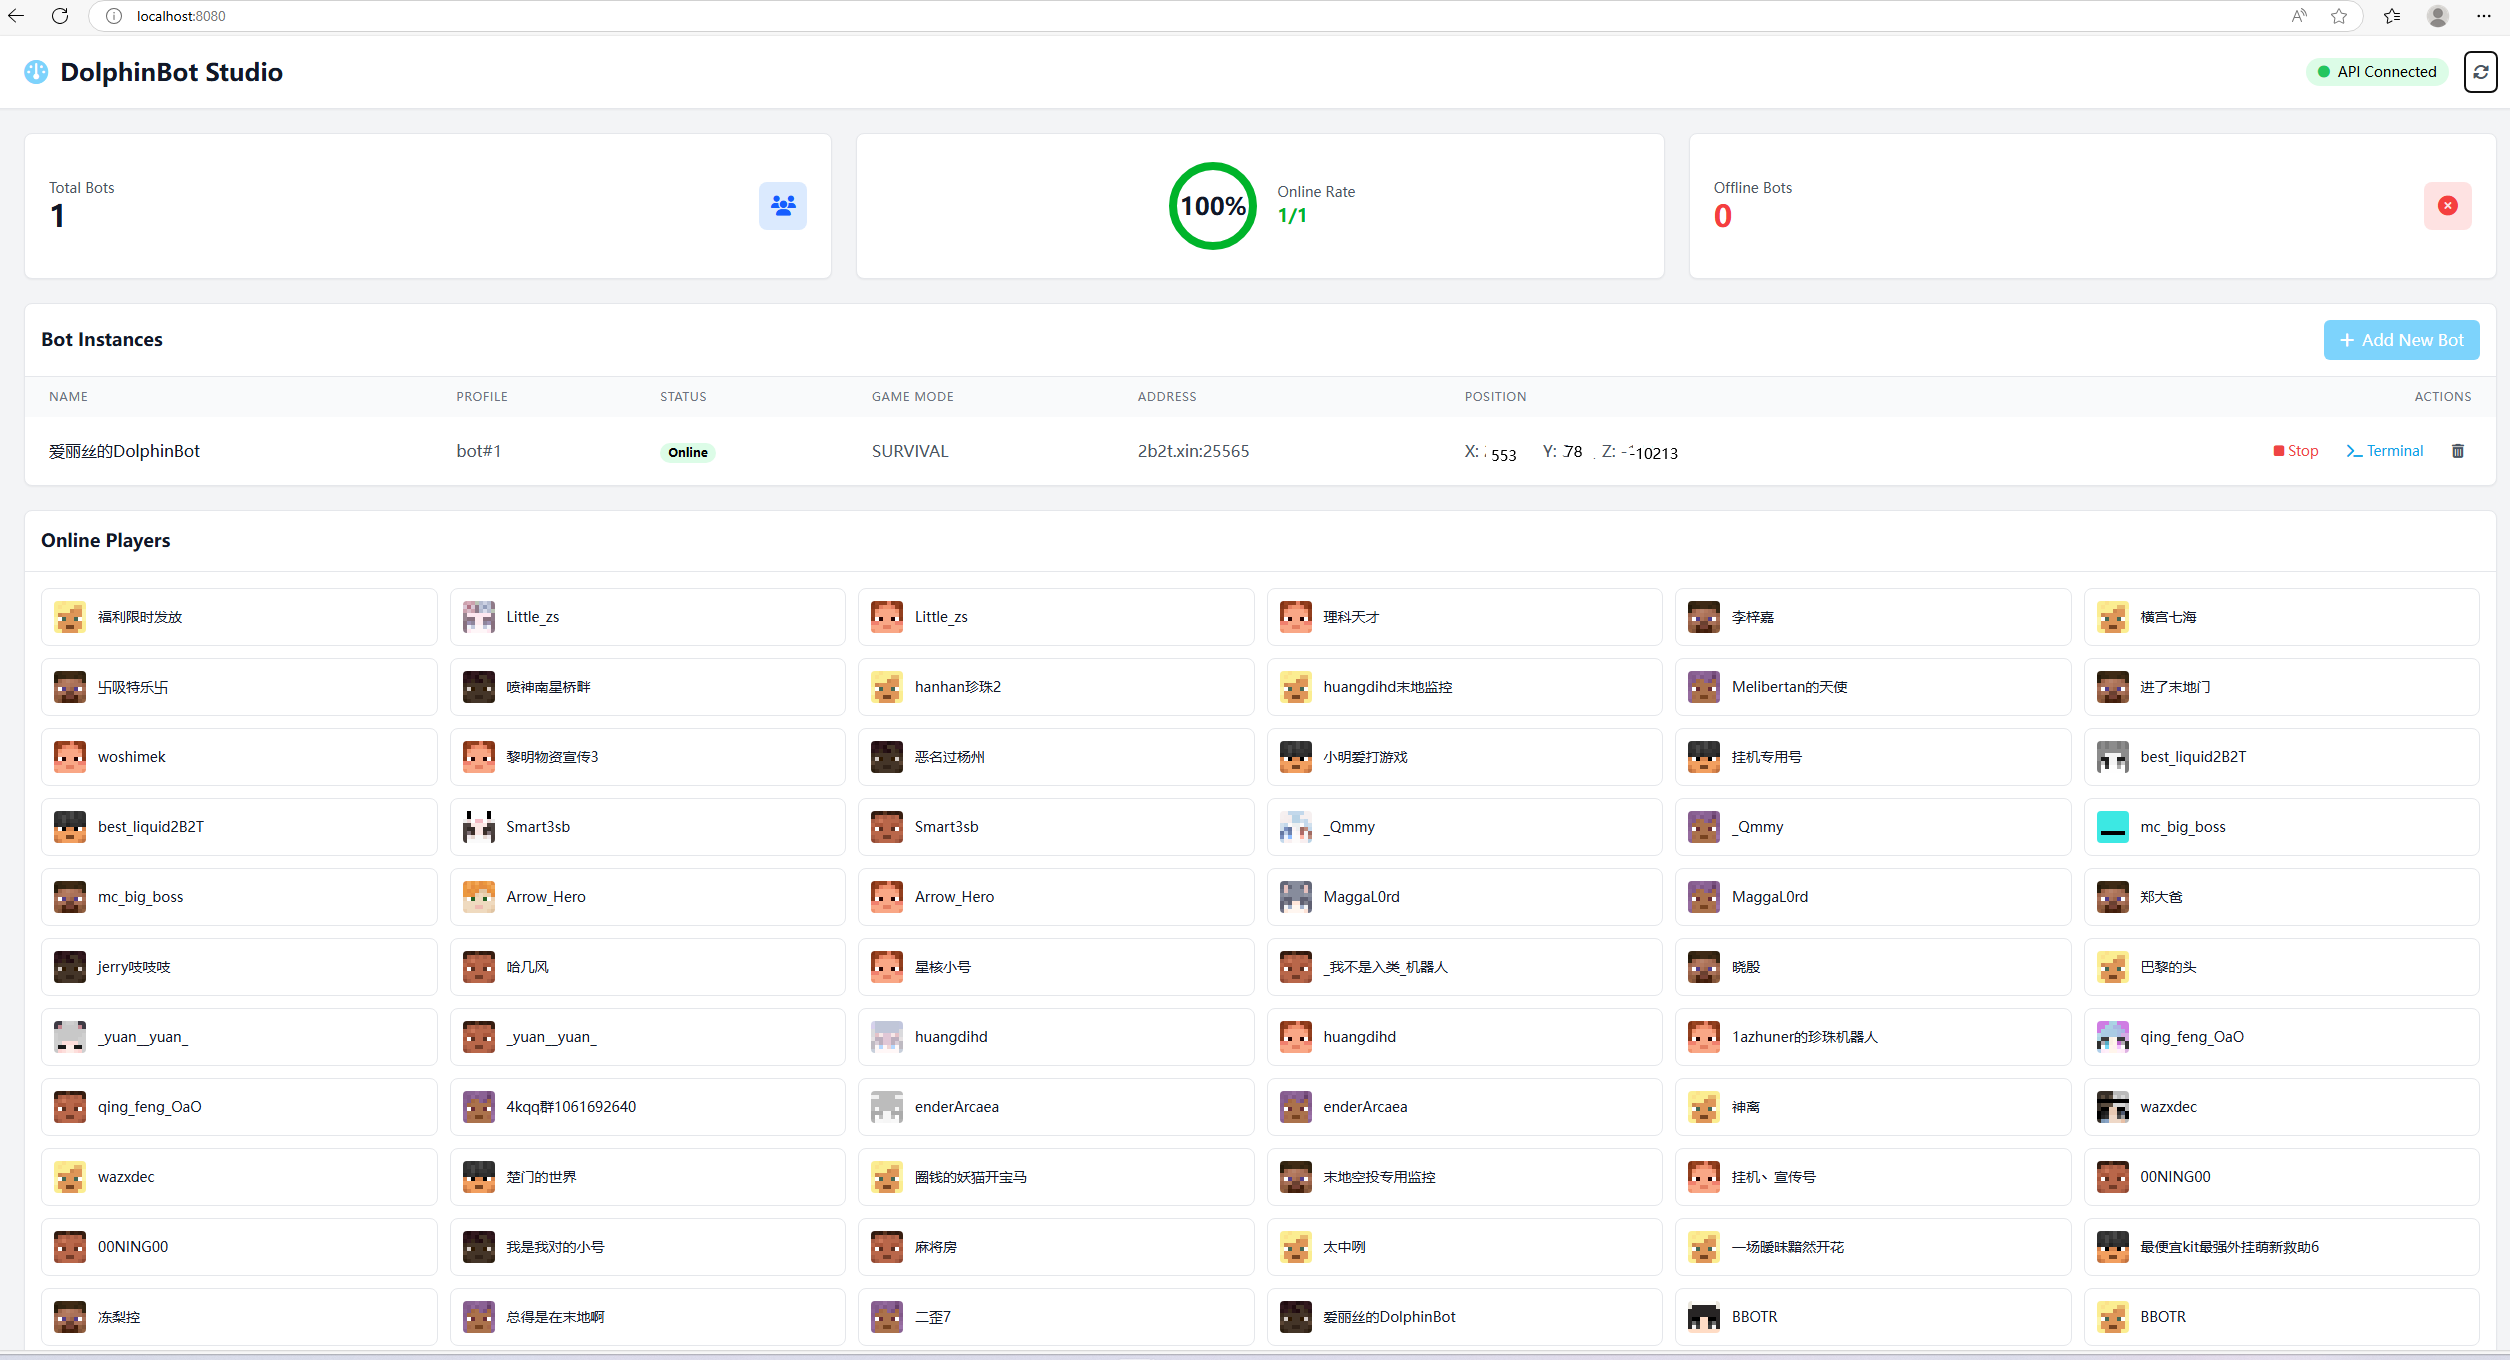Click the trash icon to delete 爱丽丝的DolphinBot
This screenshot has height=1360, width=2510.
pos(2457,451)
